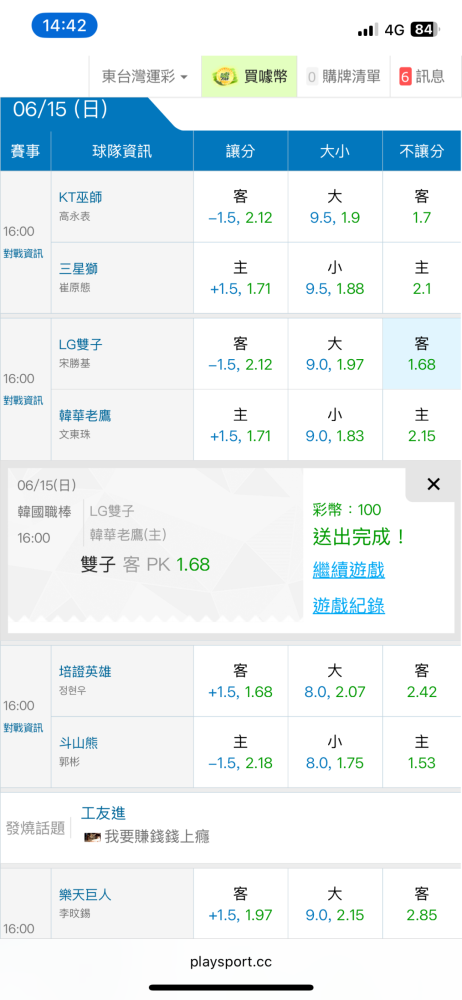The width and height of the screenshot is (462, 1000).
Task: Choose under 8.0, 1.75 for 斗山熊 game
Action: (334, 753)
